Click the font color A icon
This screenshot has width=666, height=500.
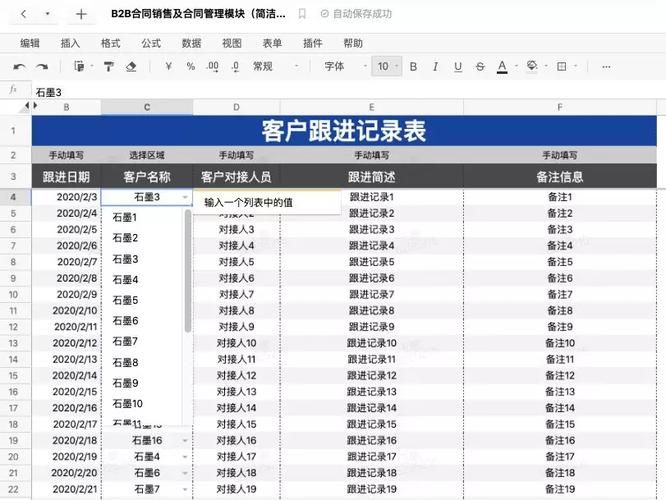click(x=502, y=67)
